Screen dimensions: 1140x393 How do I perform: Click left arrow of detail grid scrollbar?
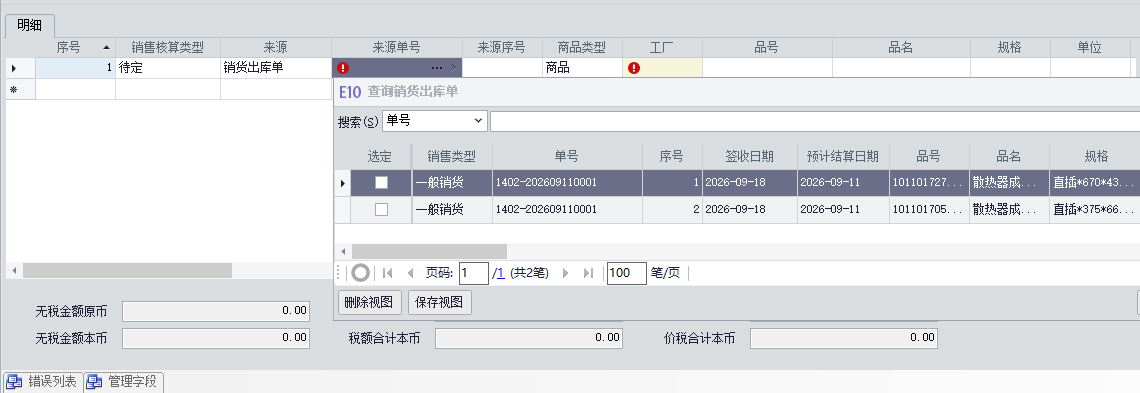pos(13,270)
